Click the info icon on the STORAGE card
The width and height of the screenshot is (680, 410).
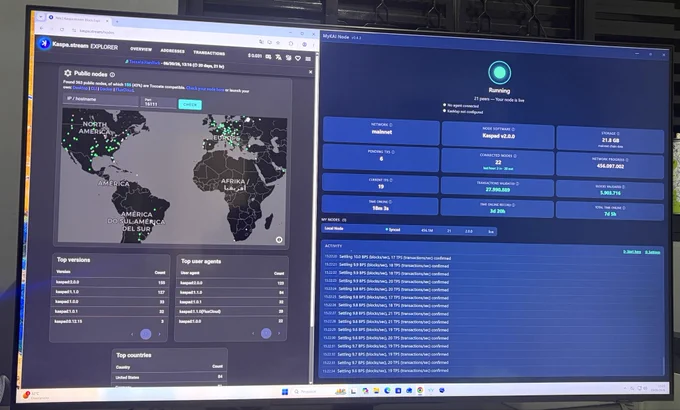click(618, 134)
